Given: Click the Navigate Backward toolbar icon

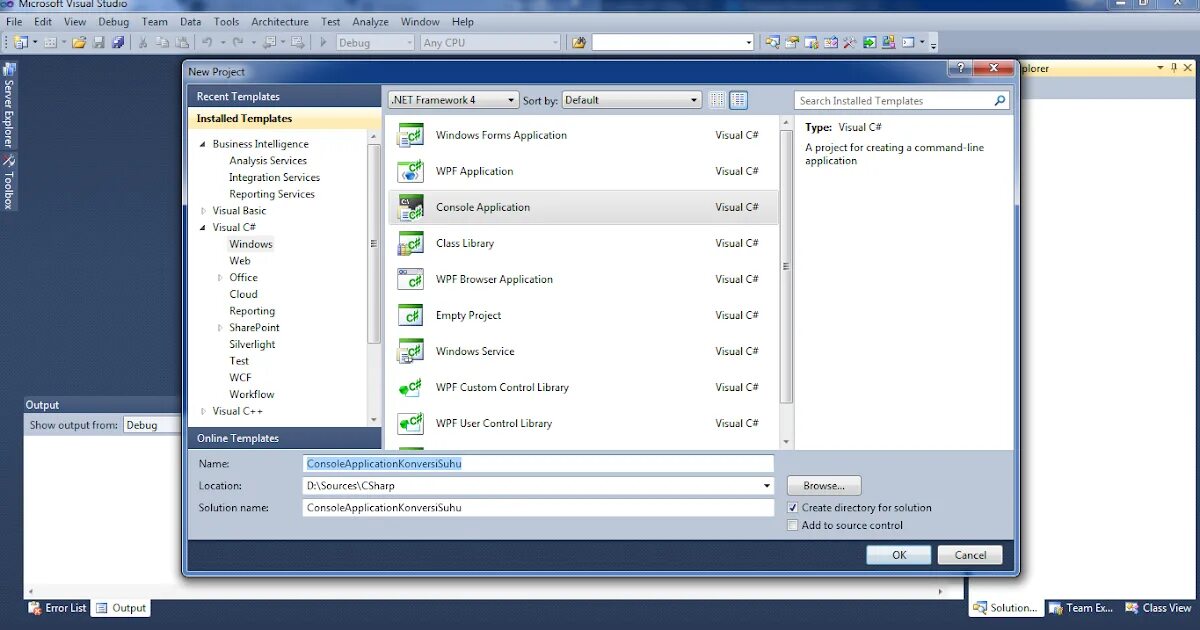Looking at the screenshot, I should (x=268, y=42).
